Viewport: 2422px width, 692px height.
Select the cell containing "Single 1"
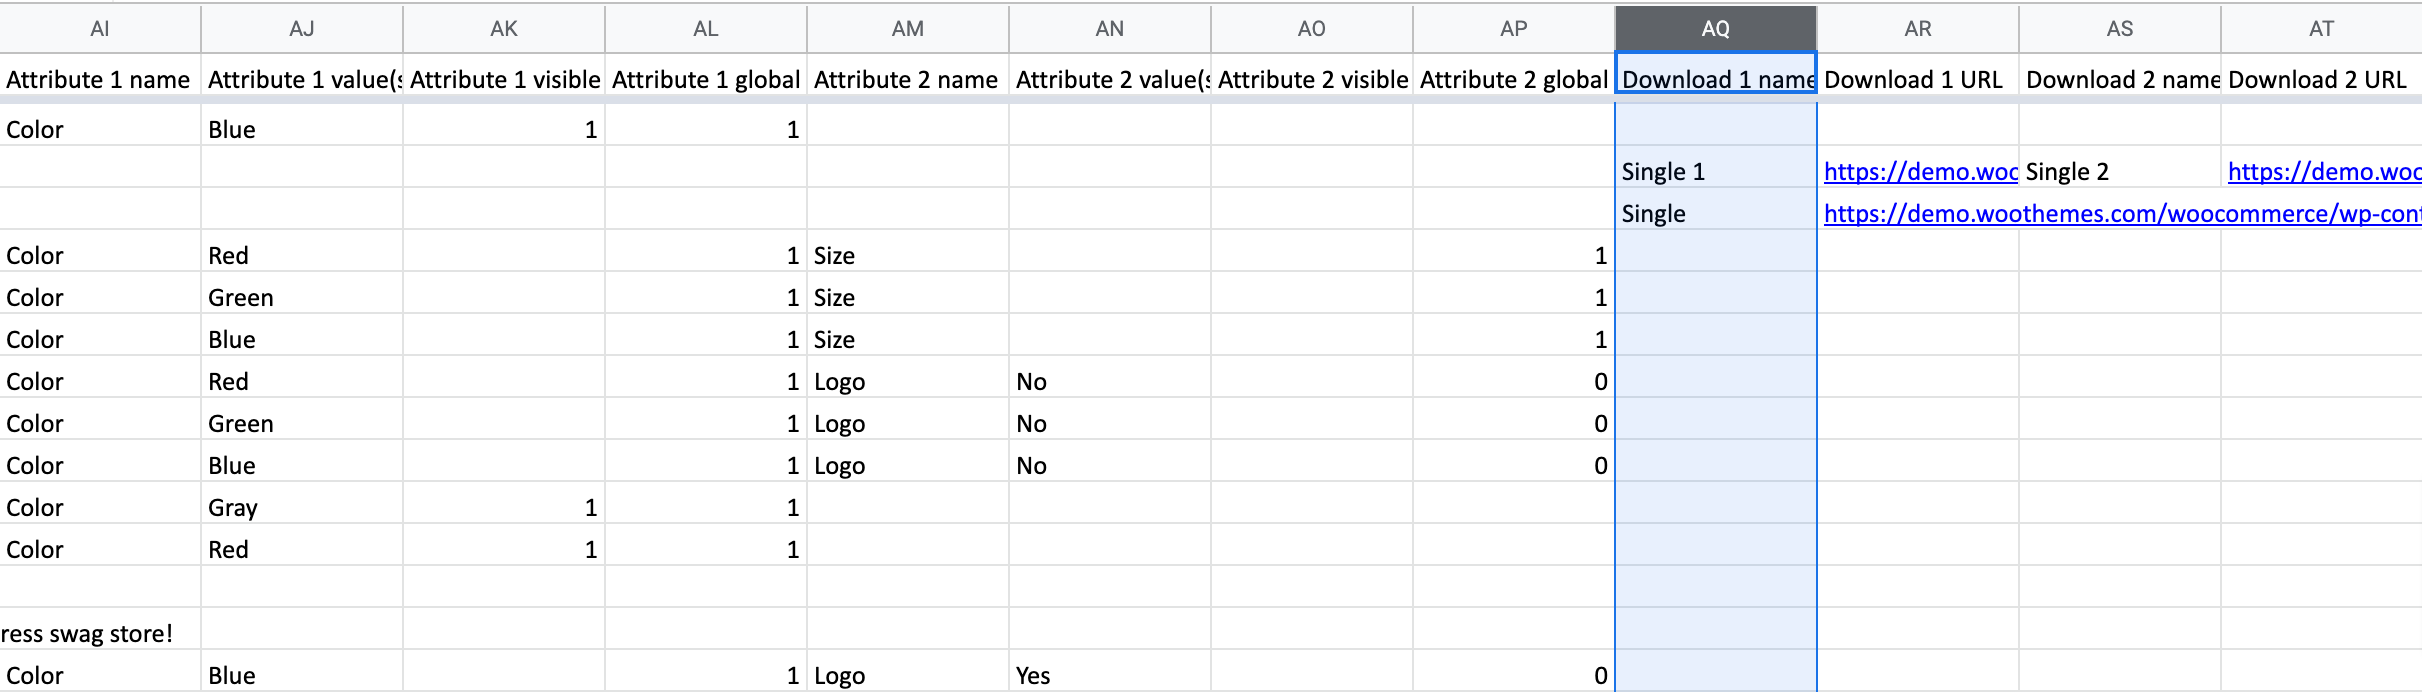pos(1715,172)
